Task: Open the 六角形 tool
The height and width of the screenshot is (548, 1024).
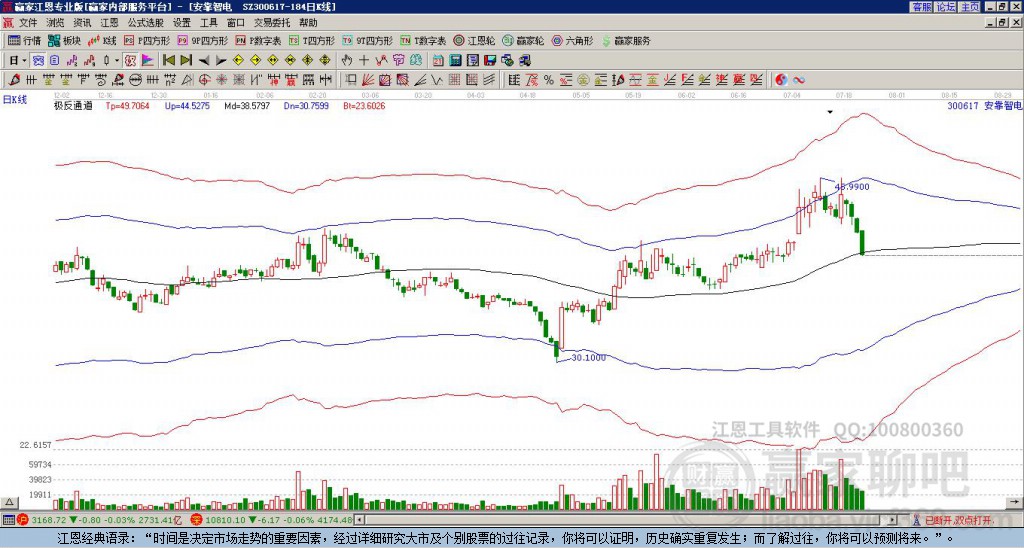Action: tap(573, 40)
